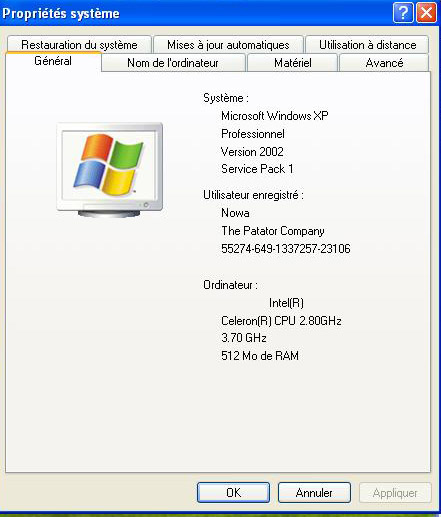Screen dimensions: 441x517
Task: Switch to Restauration du système tab
Action: point(79,45)
